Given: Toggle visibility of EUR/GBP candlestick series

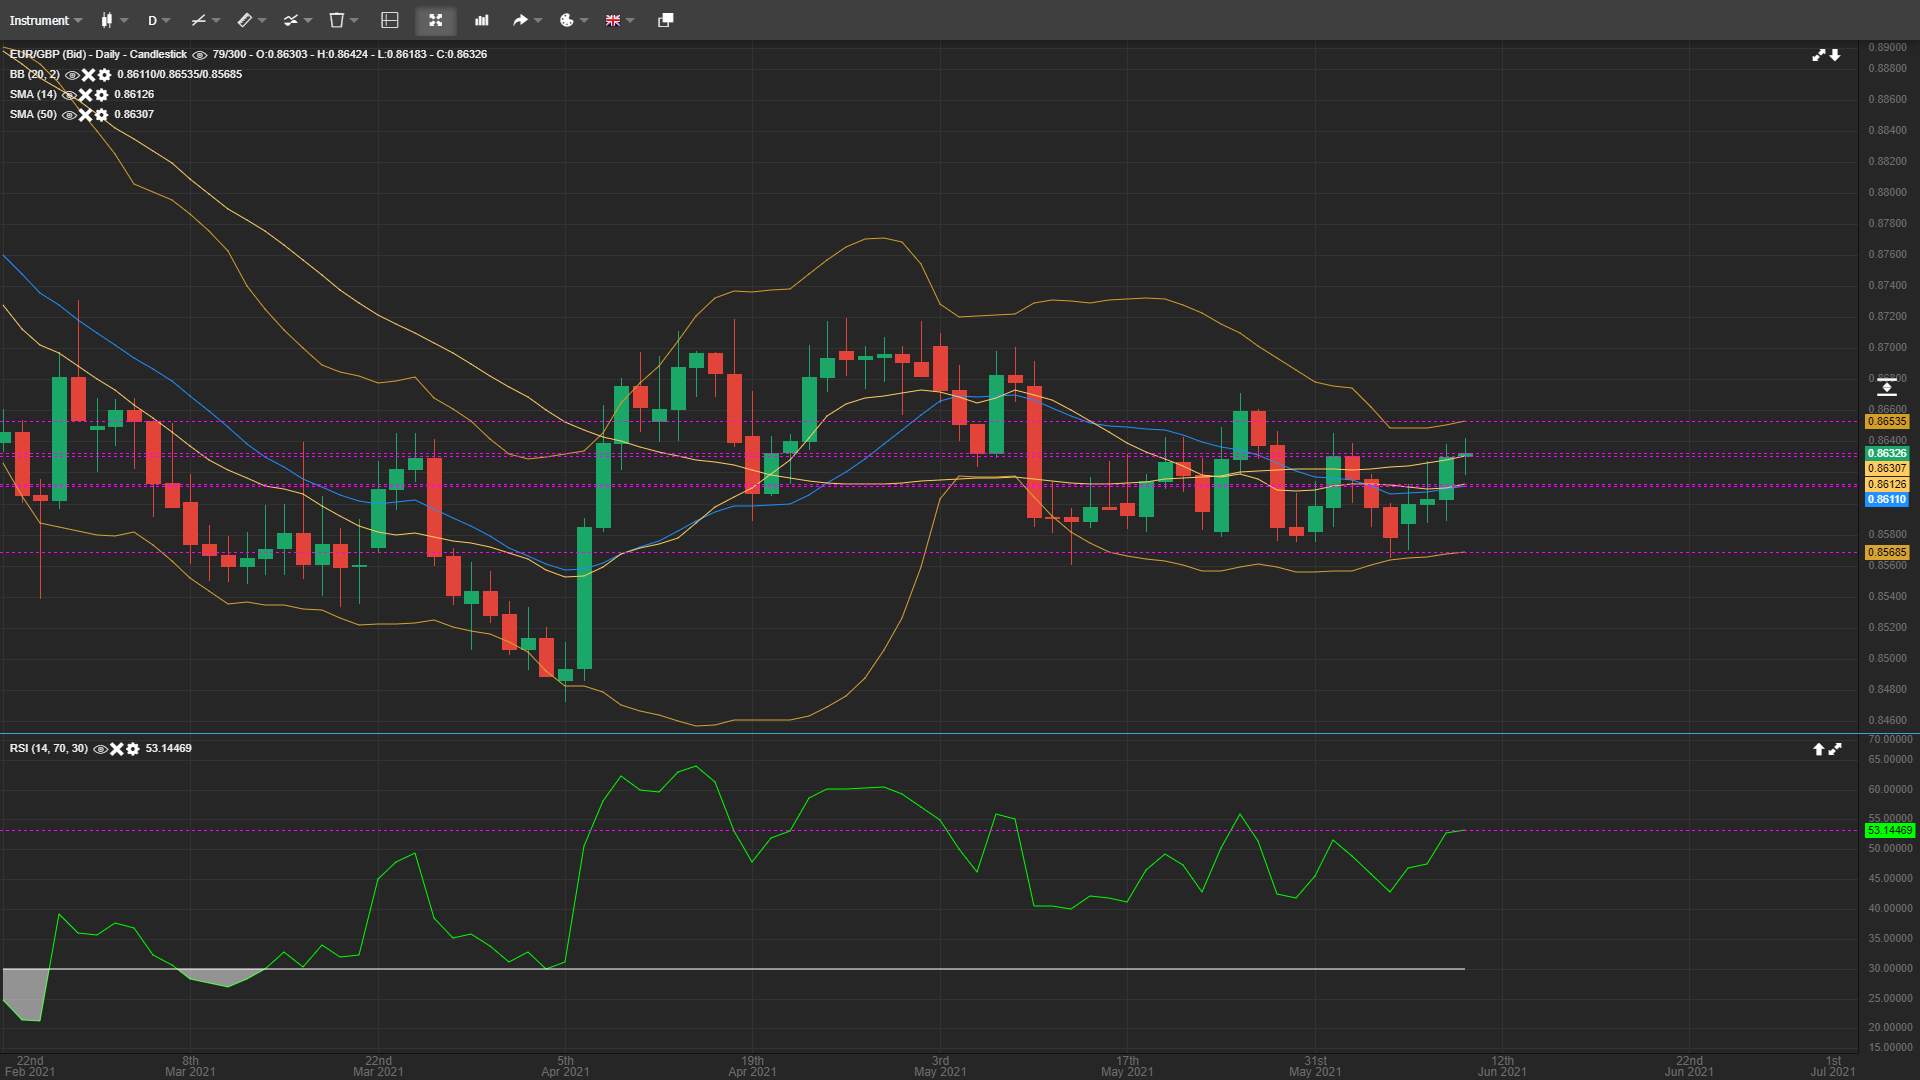Looking at the screenshot, I should (x=199, y=55).
